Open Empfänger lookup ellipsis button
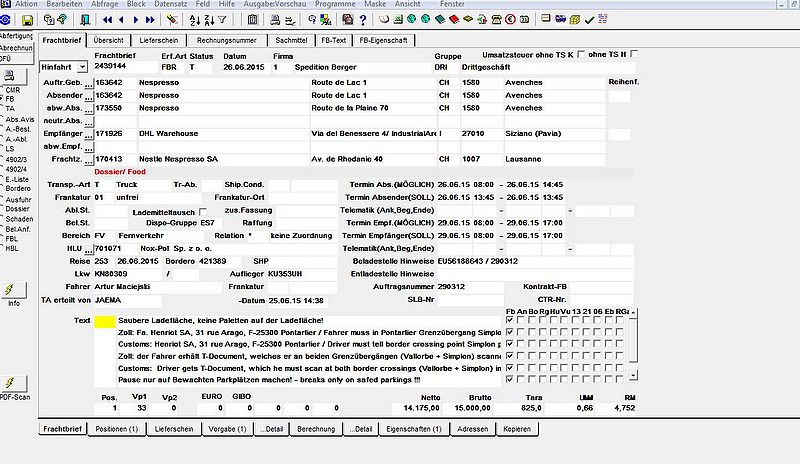The image size is (800, 464). click(x=89, y=134)
